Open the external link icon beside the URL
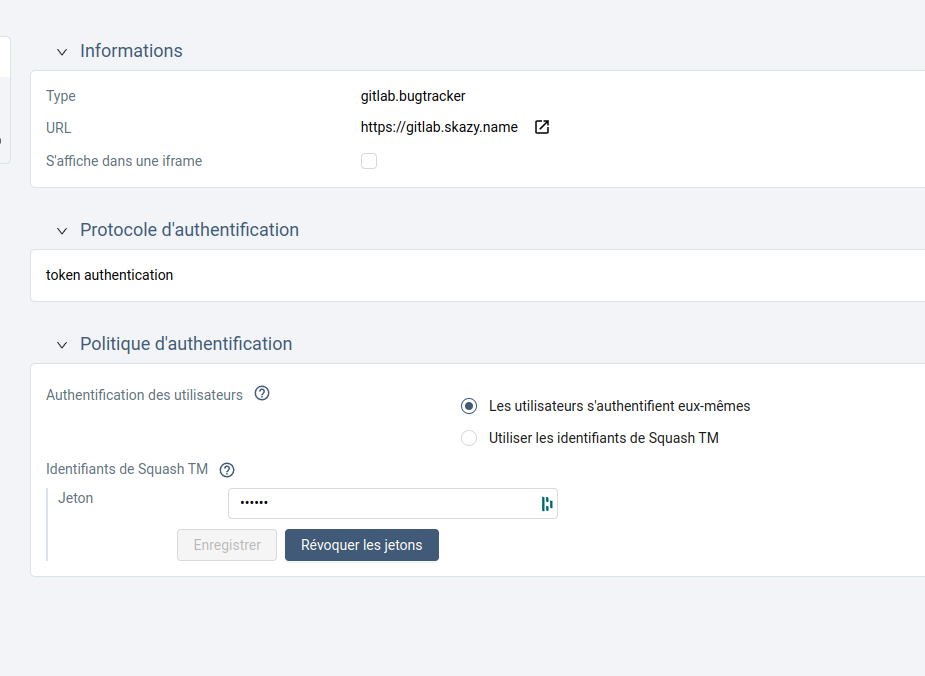The height and width of the screenshot is (676, 925). coord(542,128)
